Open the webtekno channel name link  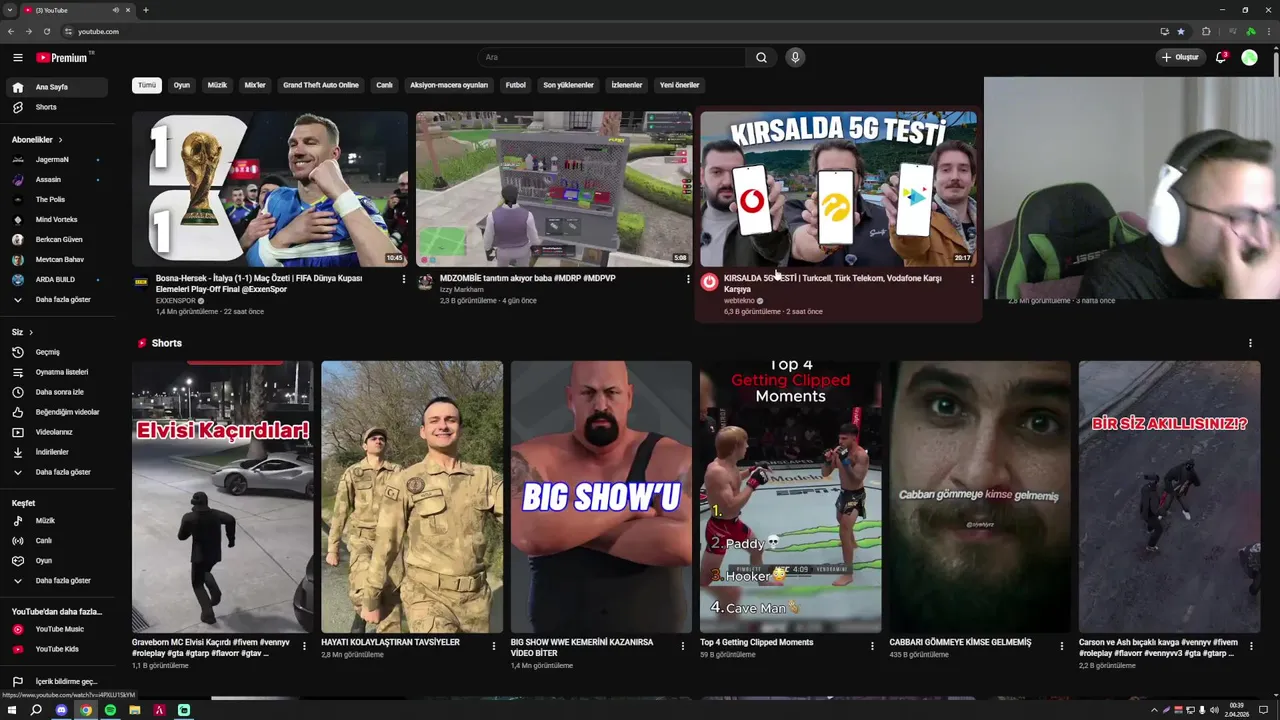pyautogui.click(x=739, y=301)
